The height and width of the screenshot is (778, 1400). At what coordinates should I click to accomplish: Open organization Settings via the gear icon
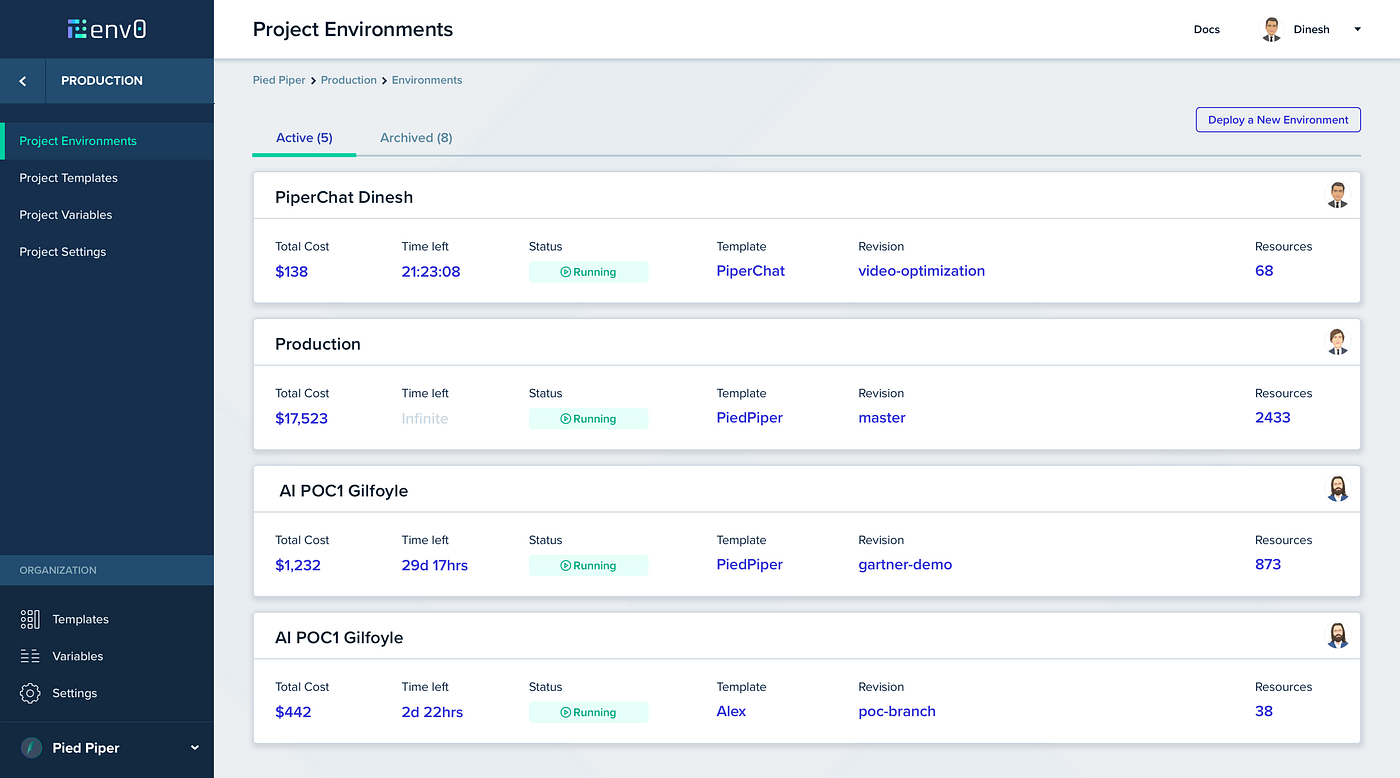coord(30,693)
